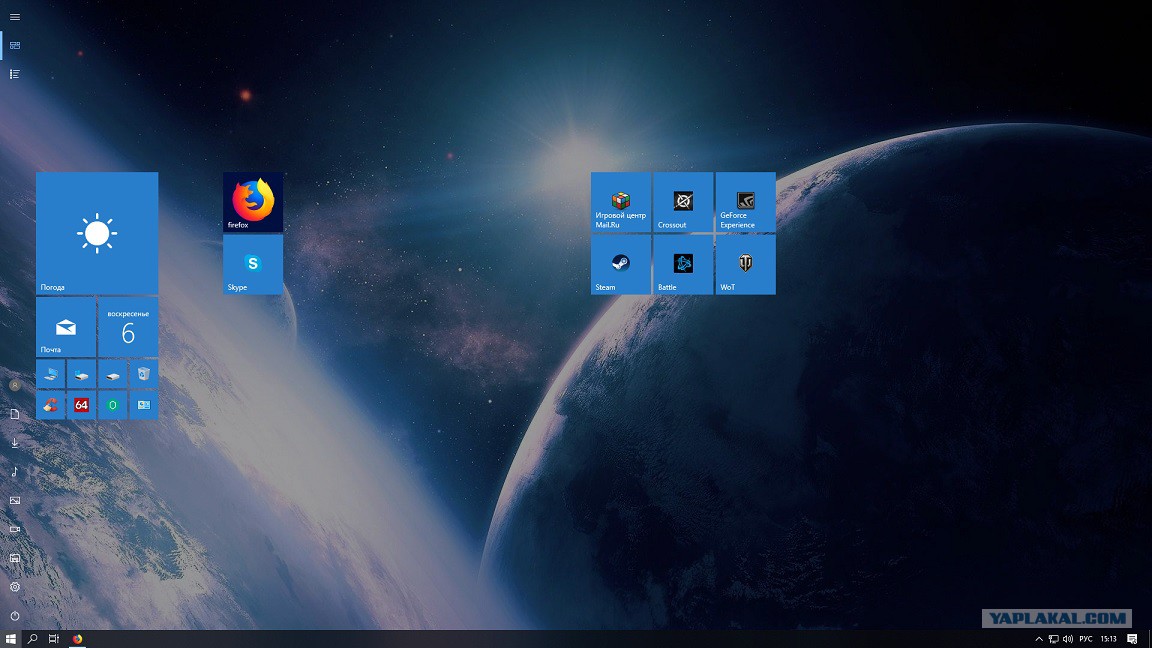
Task: Launch Skype from its Start tile
Action: pos(253,264)
